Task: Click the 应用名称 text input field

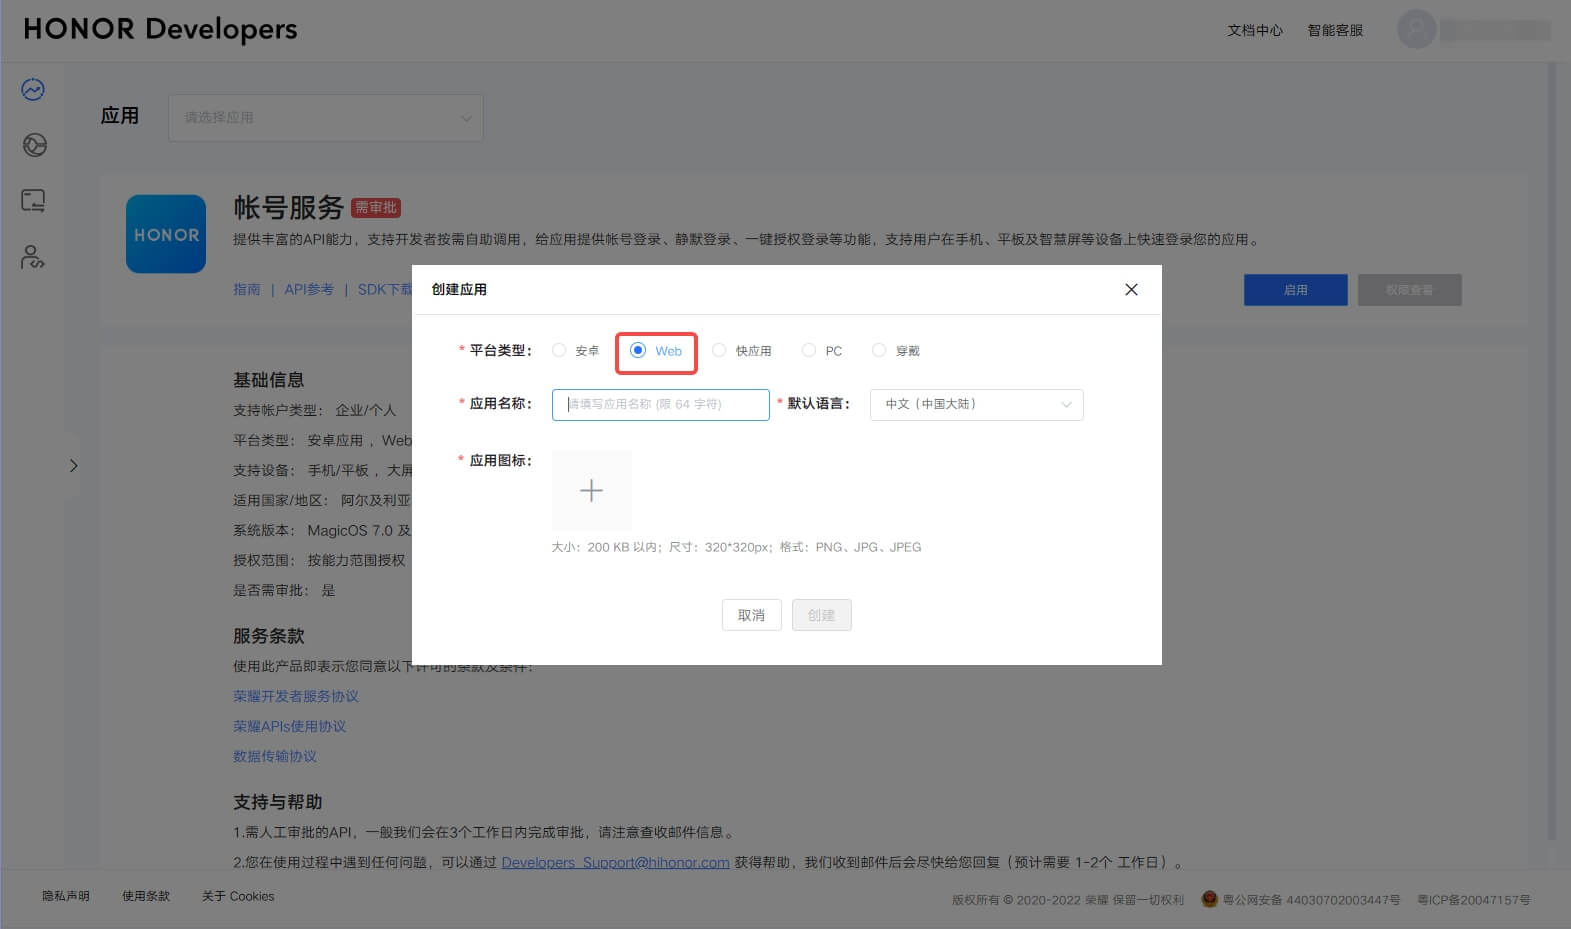Action: (660, 404)
